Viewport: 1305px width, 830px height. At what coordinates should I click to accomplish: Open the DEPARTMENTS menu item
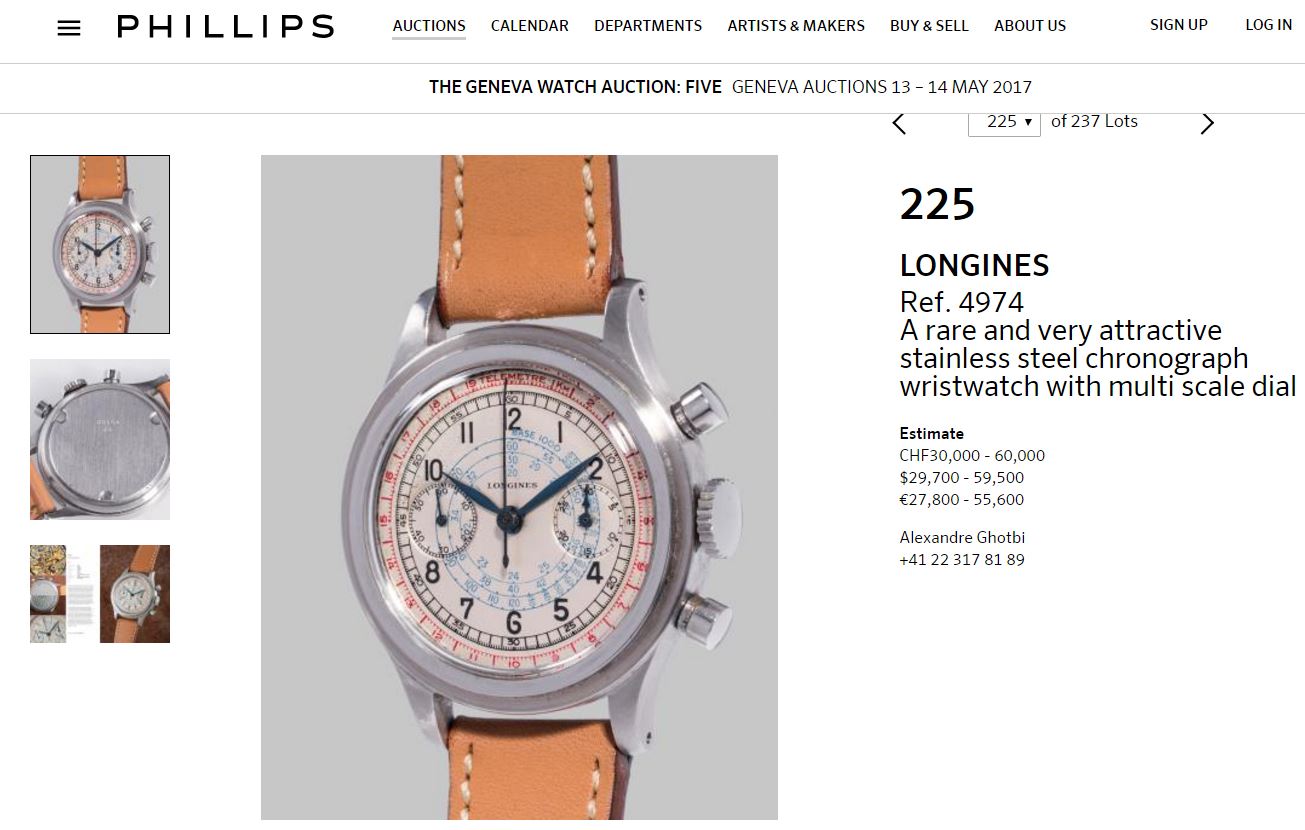pyautogui.click(x=648, y=26)
